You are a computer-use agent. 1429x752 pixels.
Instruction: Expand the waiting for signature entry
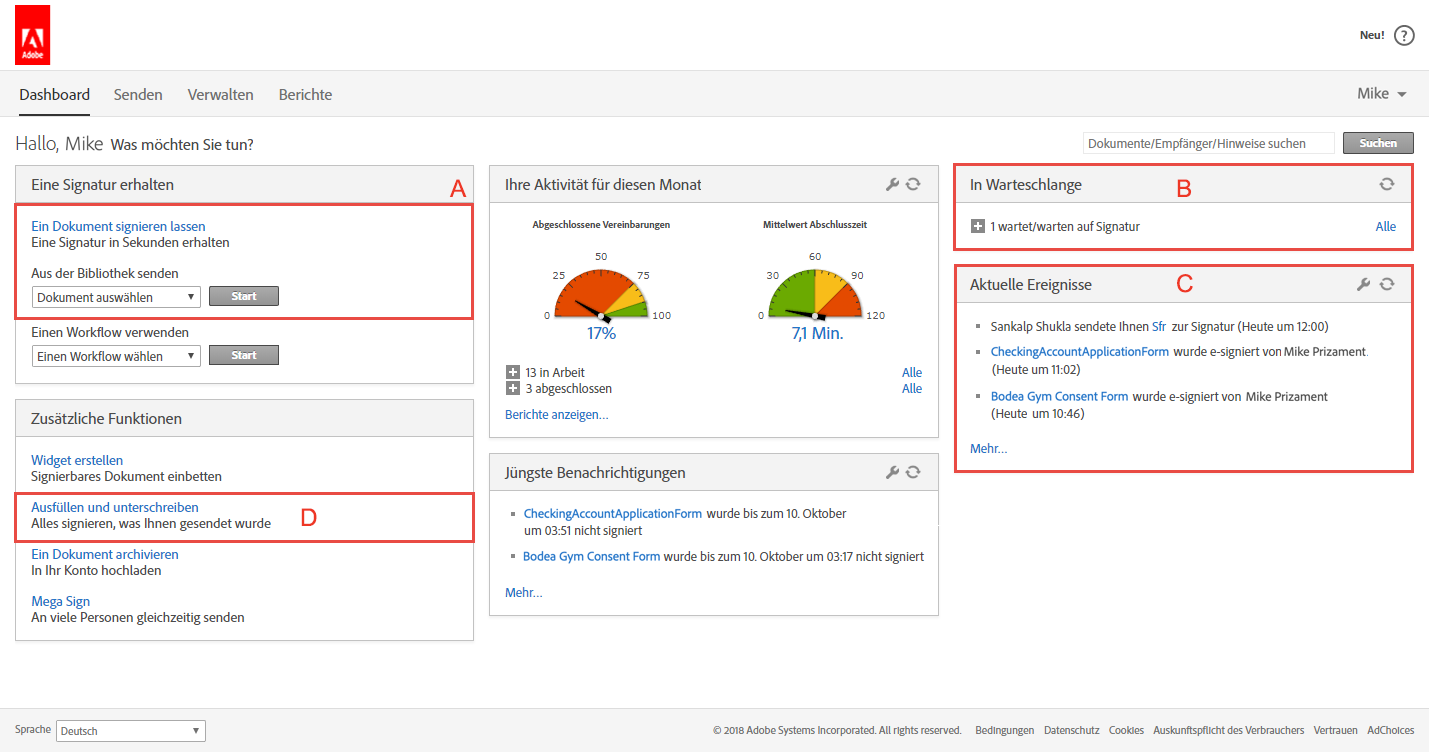tap(978, 227)
